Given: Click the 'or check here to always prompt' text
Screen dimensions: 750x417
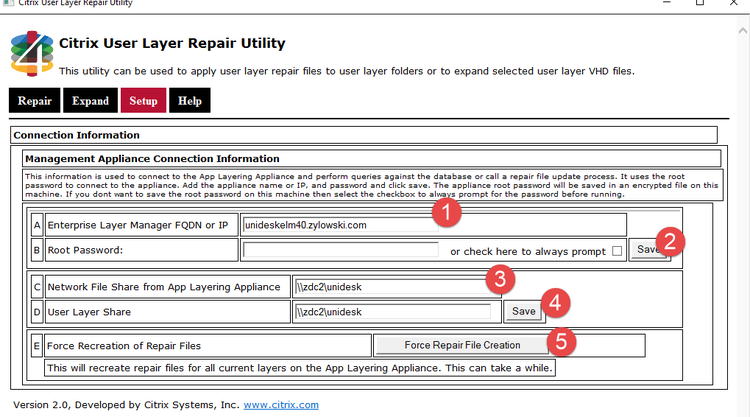Looking at the screenshot, I should [528, 252].
